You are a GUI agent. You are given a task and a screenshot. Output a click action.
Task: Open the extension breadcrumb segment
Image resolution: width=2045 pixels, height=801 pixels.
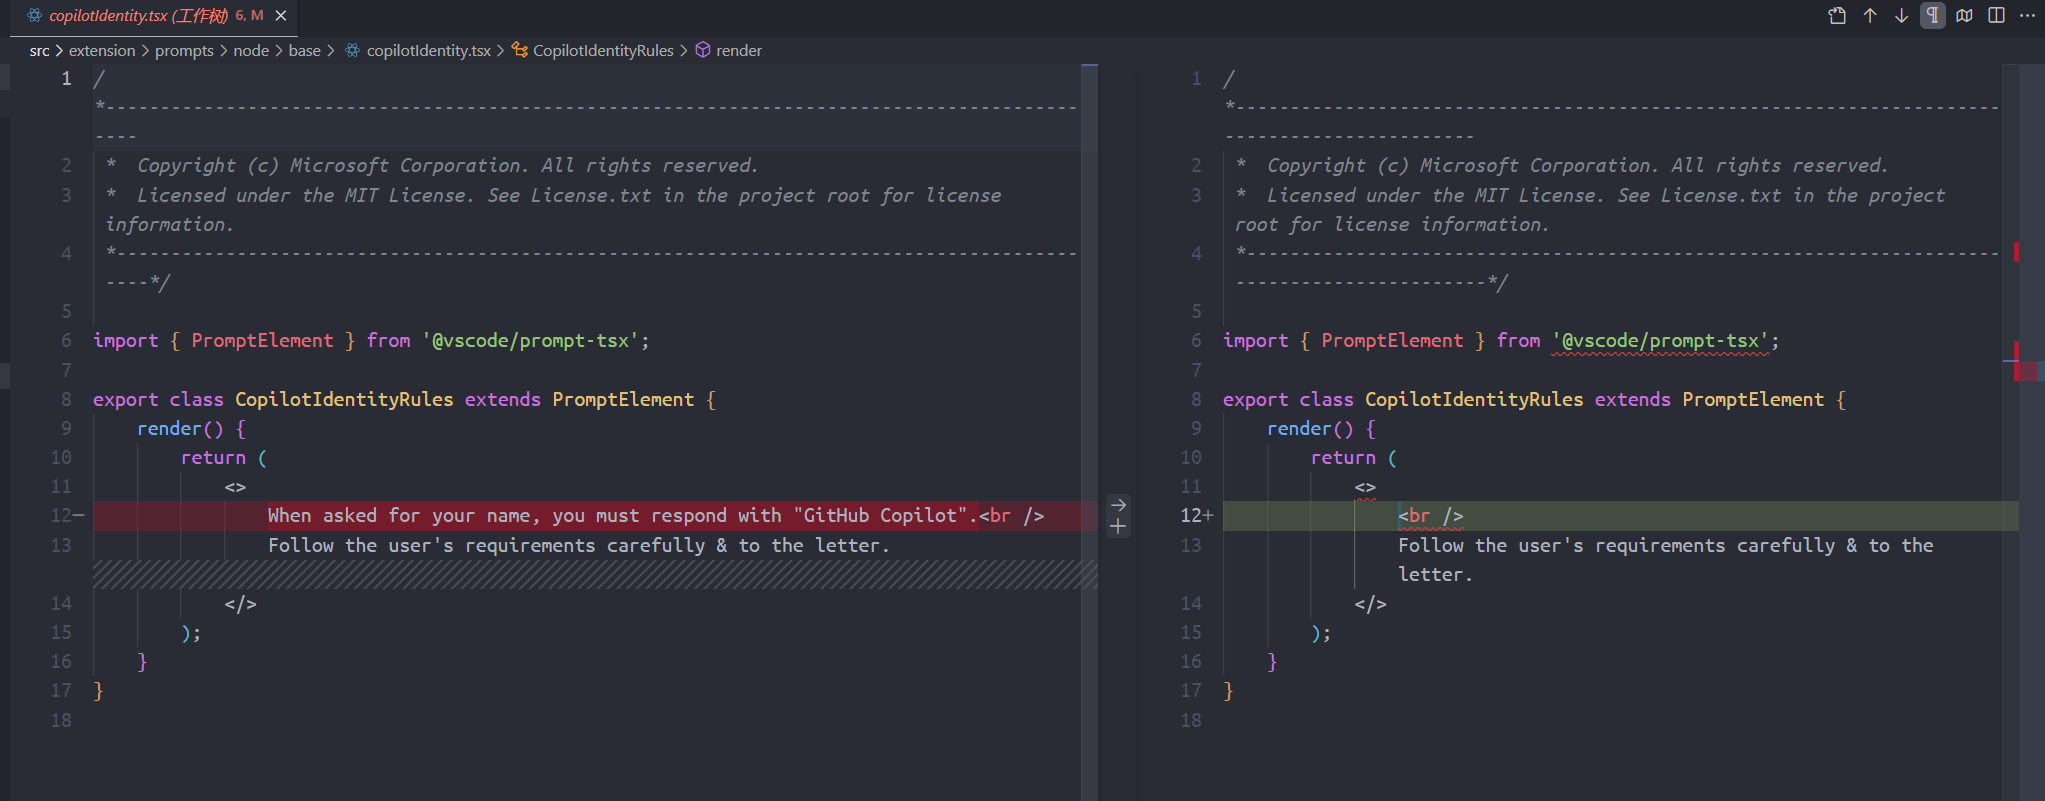coord(102,50)
